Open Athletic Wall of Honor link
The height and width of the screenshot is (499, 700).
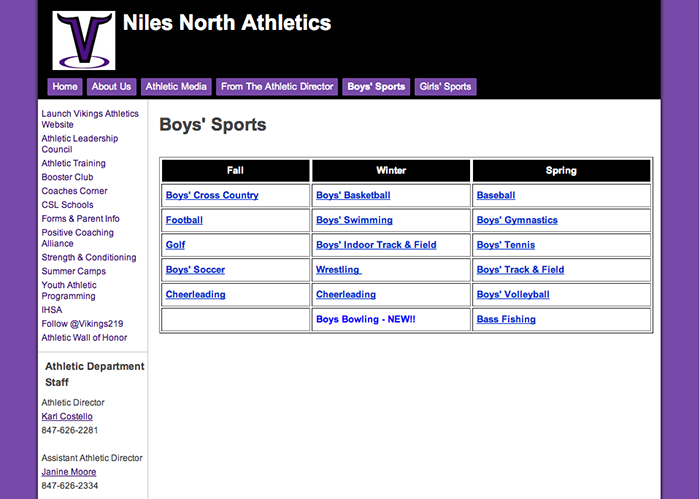click(84, 337)
